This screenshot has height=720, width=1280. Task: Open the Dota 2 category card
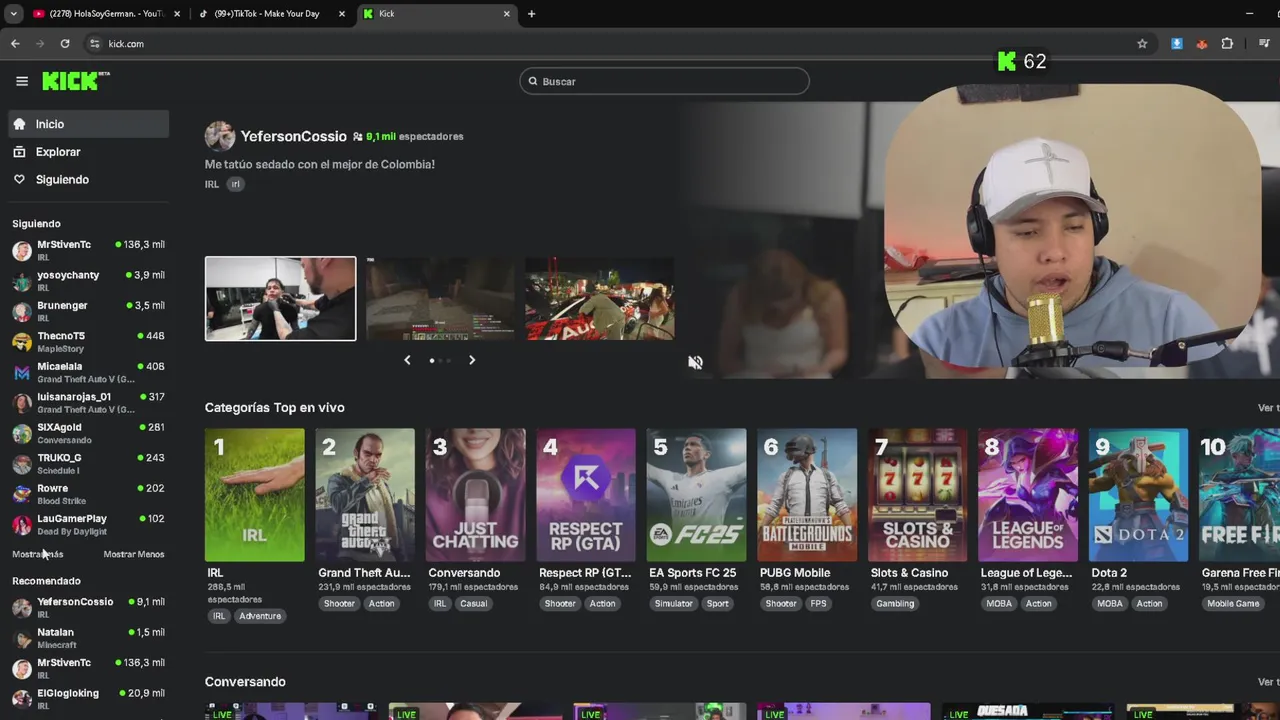[x=1138, y=495]
